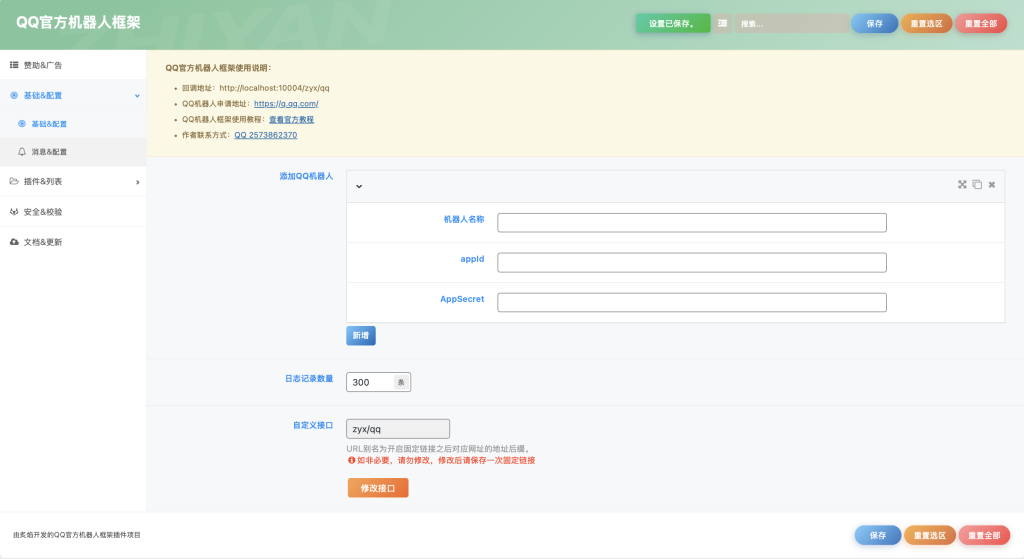Click the 添加QQ机器人 label

point(306,176)
